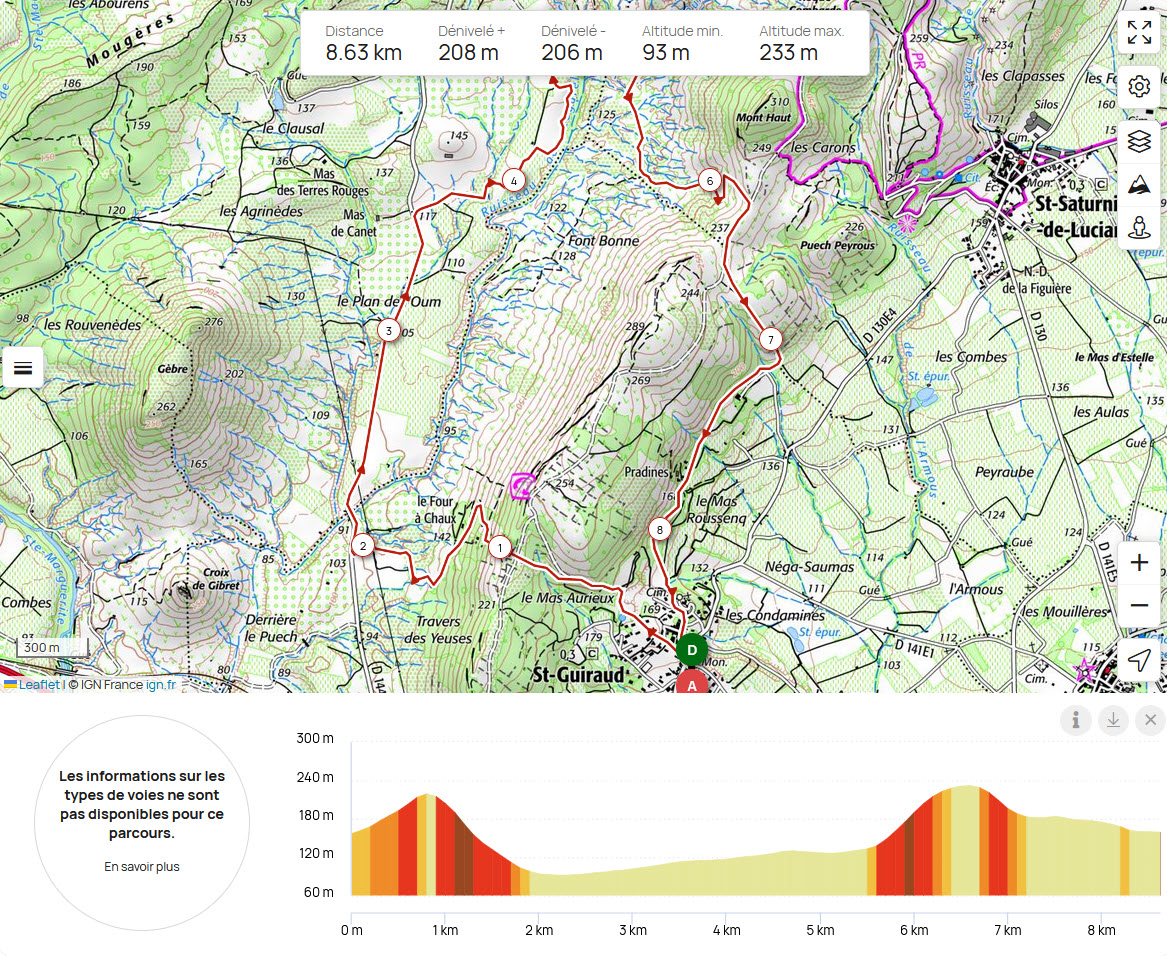This screenshot has height=956, width=1167.
Task: Click waypoint marker 7 on the trail
Action: (770, 340)
